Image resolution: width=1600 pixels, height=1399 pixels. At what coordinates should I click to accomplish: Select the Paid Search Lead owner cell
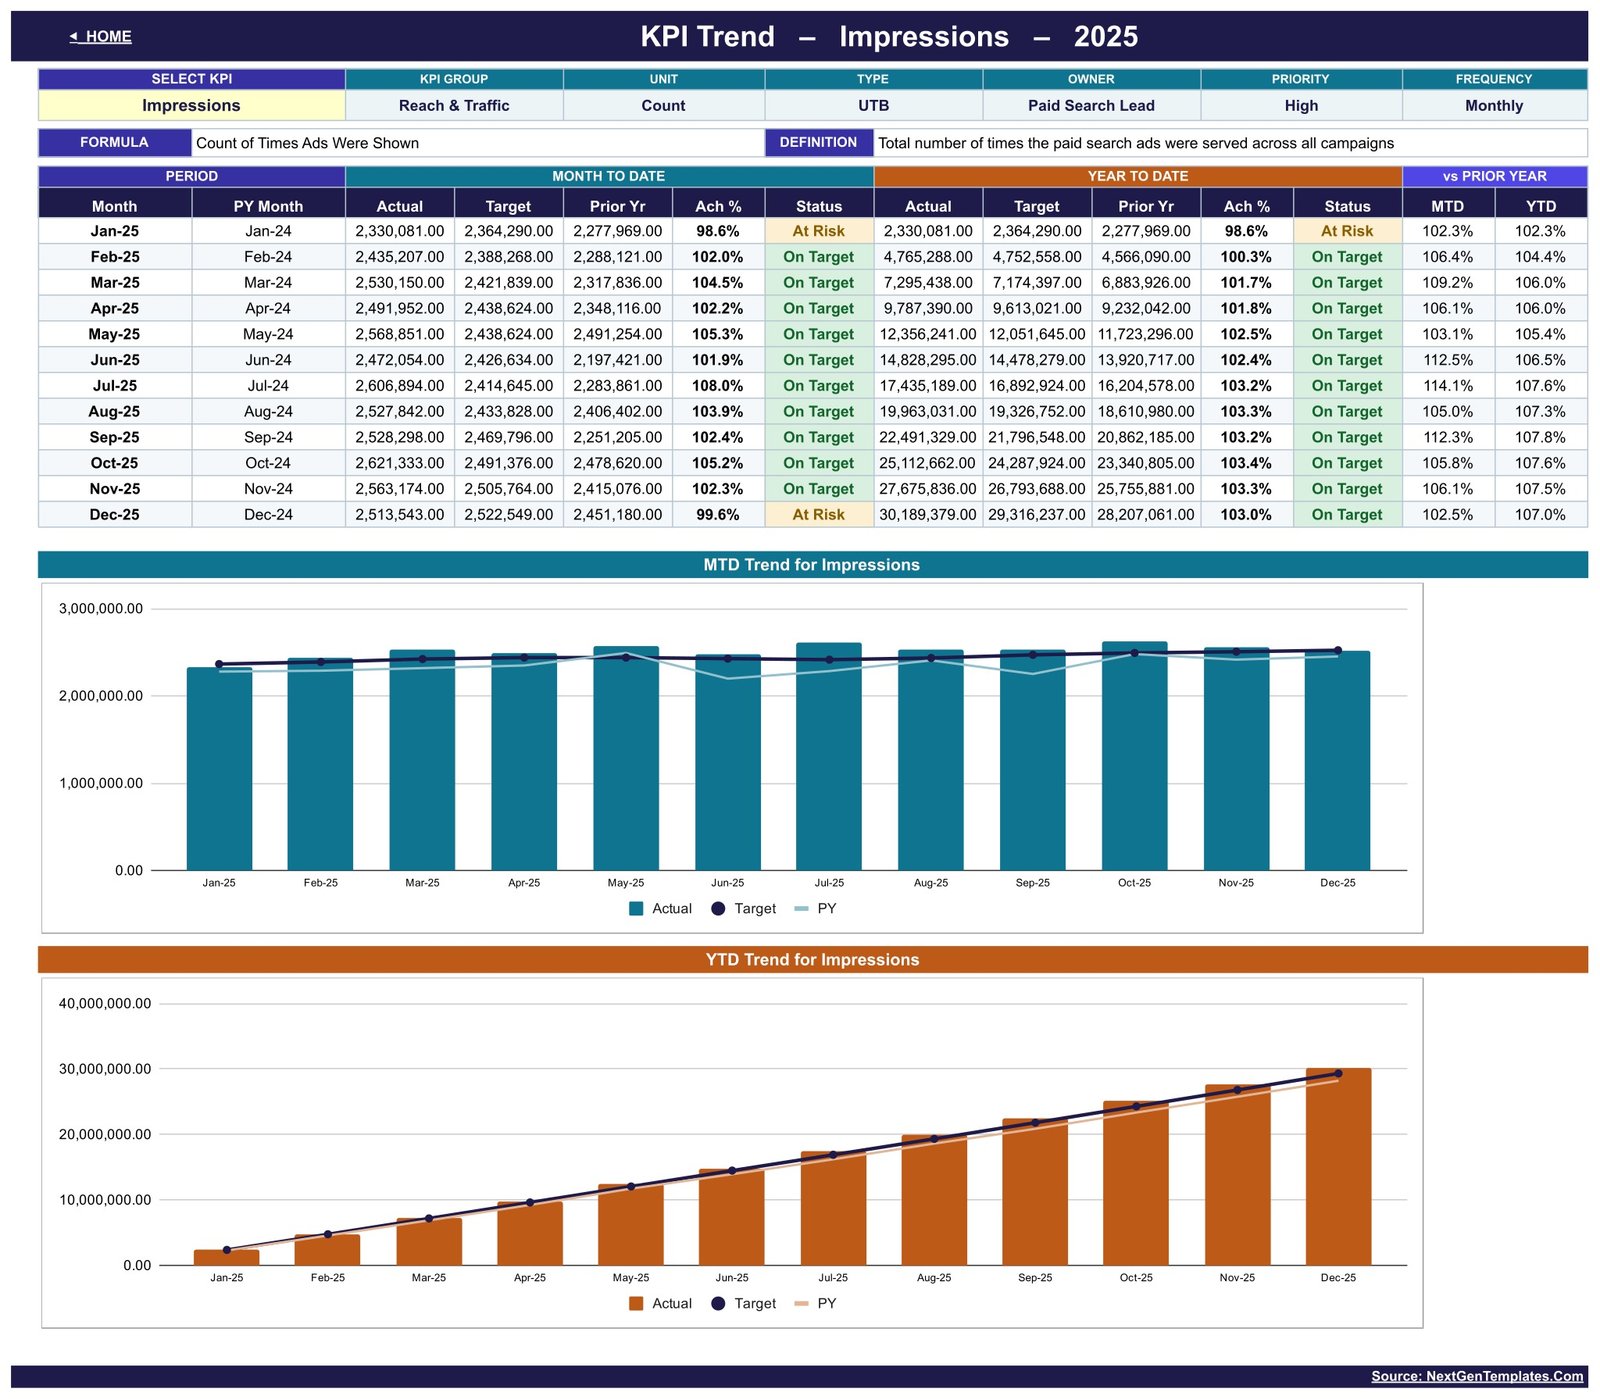pyautogui.click(x=1091, y=105)
